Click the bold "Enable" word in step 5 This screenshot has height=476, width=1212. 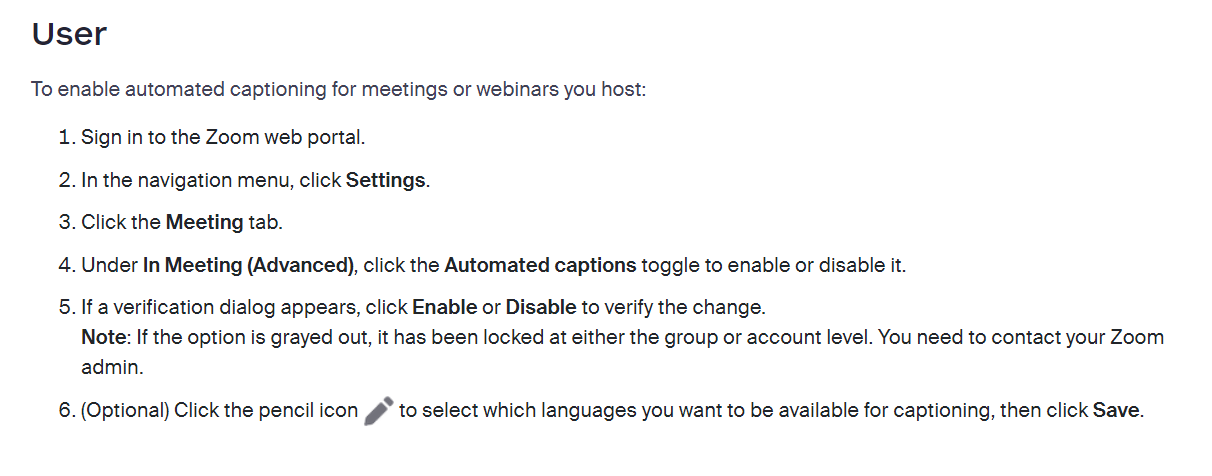(444, 307)
